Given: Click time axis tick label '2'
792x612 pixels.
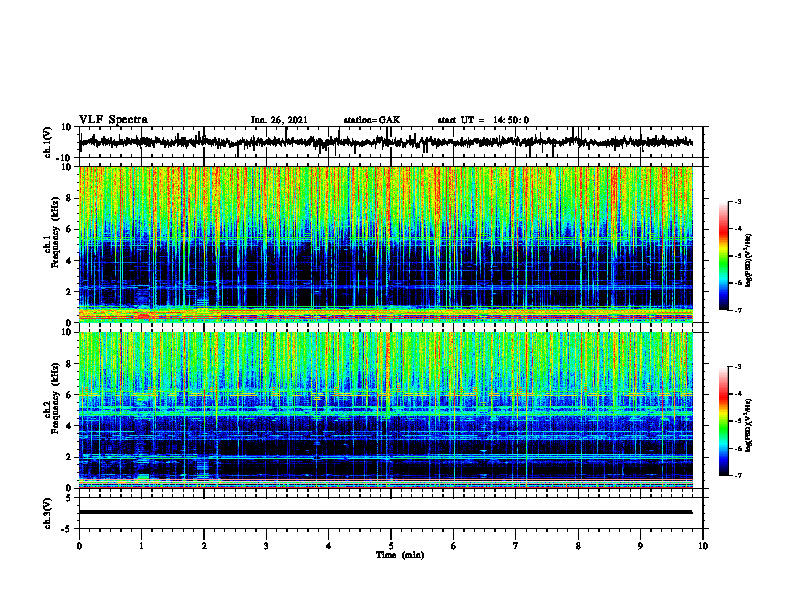Looking at the screenshot, I should [x=204, y=546].
